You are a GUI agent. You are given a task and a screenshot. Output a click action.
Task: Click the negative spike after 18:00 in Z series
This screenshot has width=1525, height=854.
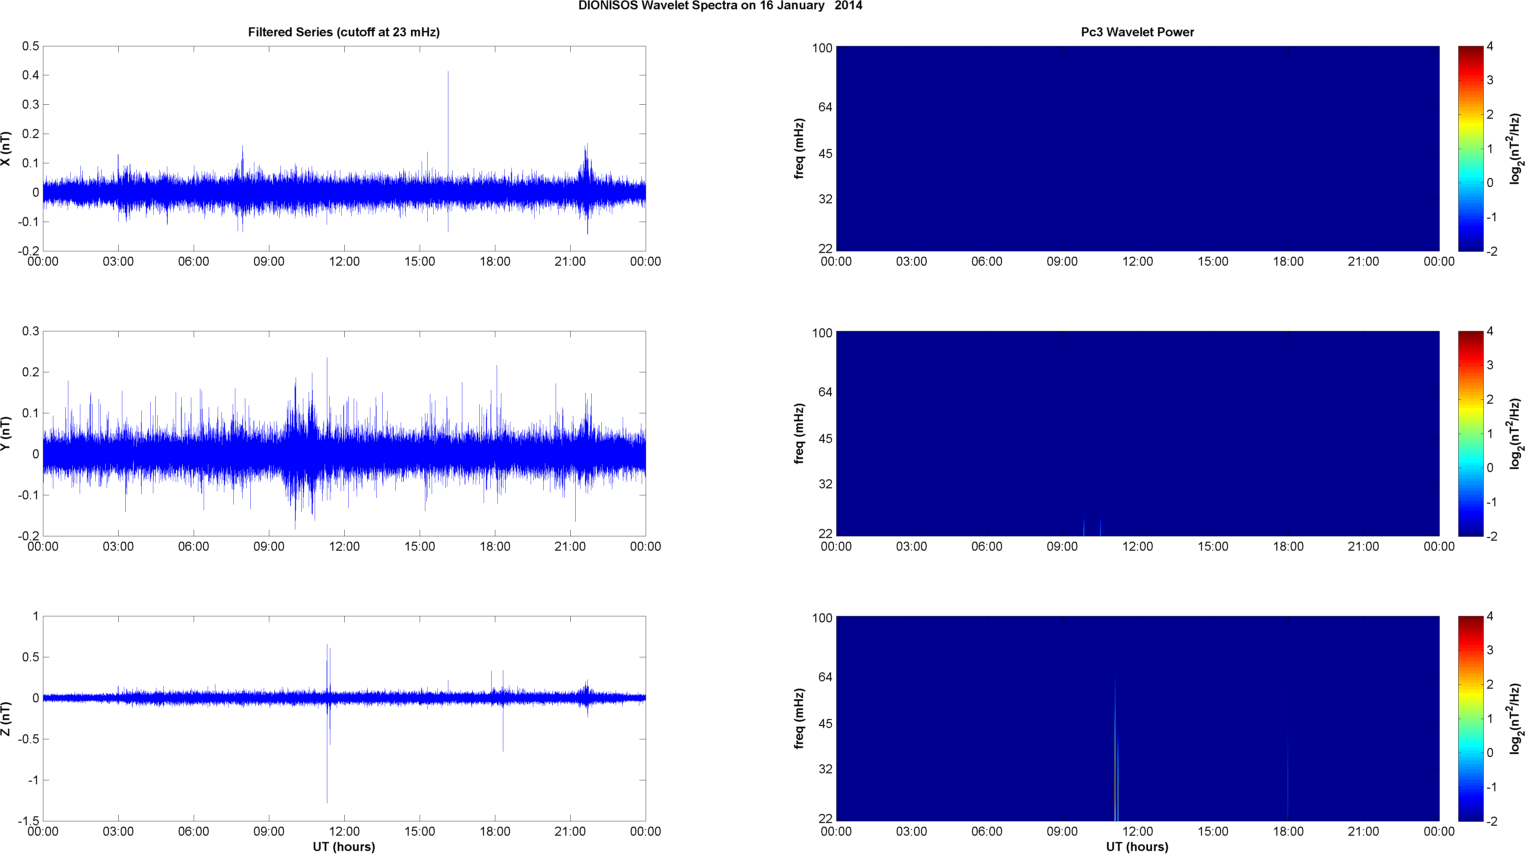pos(503,725)
